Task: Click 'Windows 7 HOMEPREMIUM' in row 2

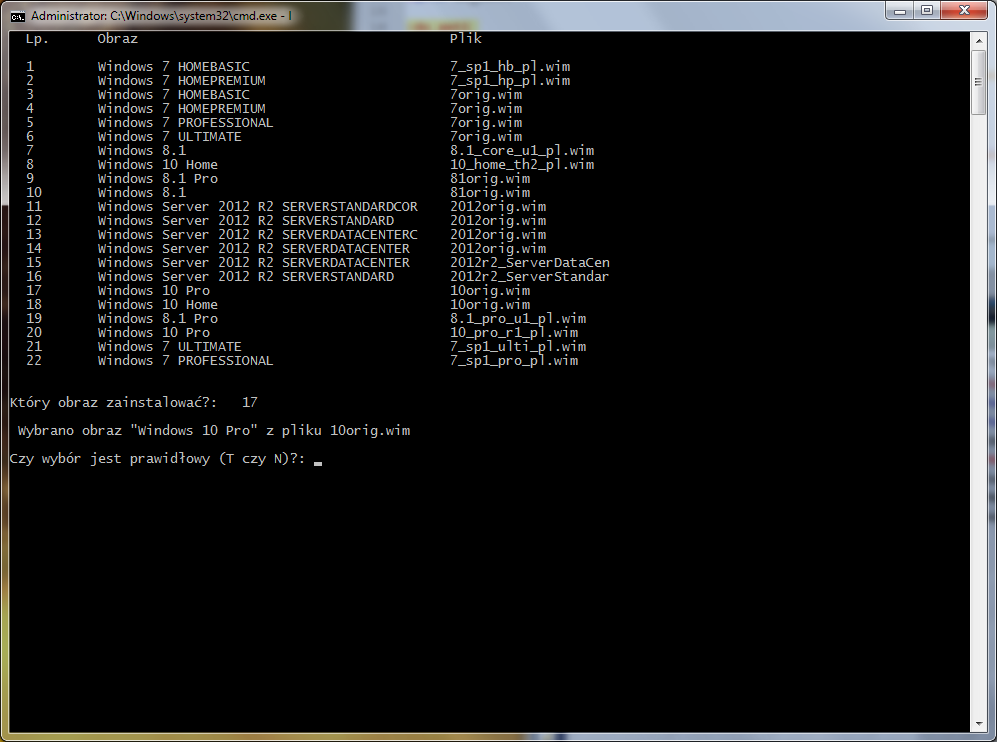Action: (181, 81)
